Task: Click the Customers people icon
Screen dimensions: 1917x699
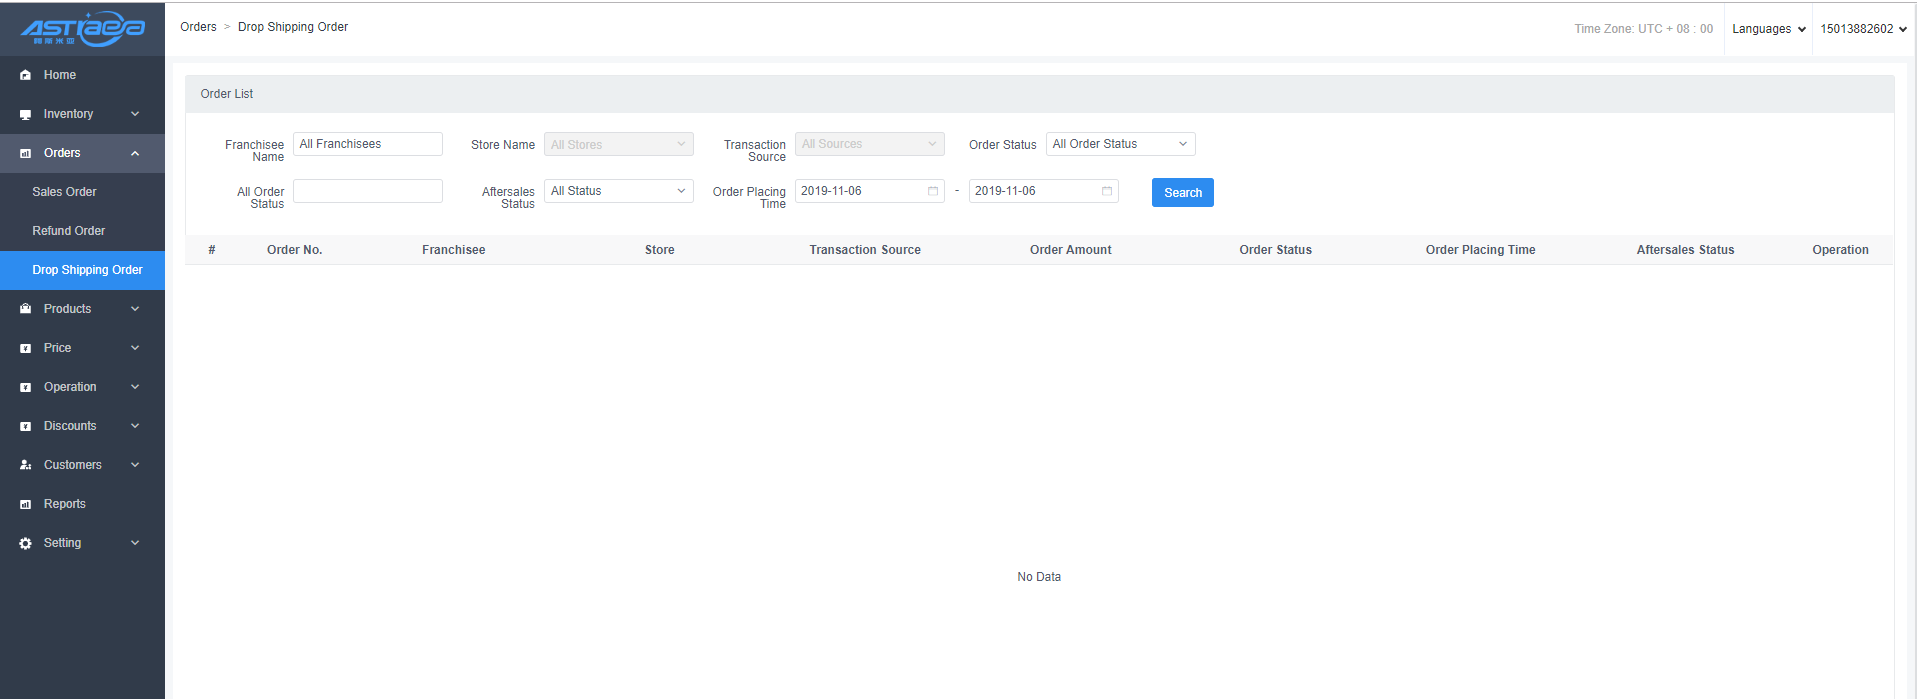Action: tap(26, 465)
